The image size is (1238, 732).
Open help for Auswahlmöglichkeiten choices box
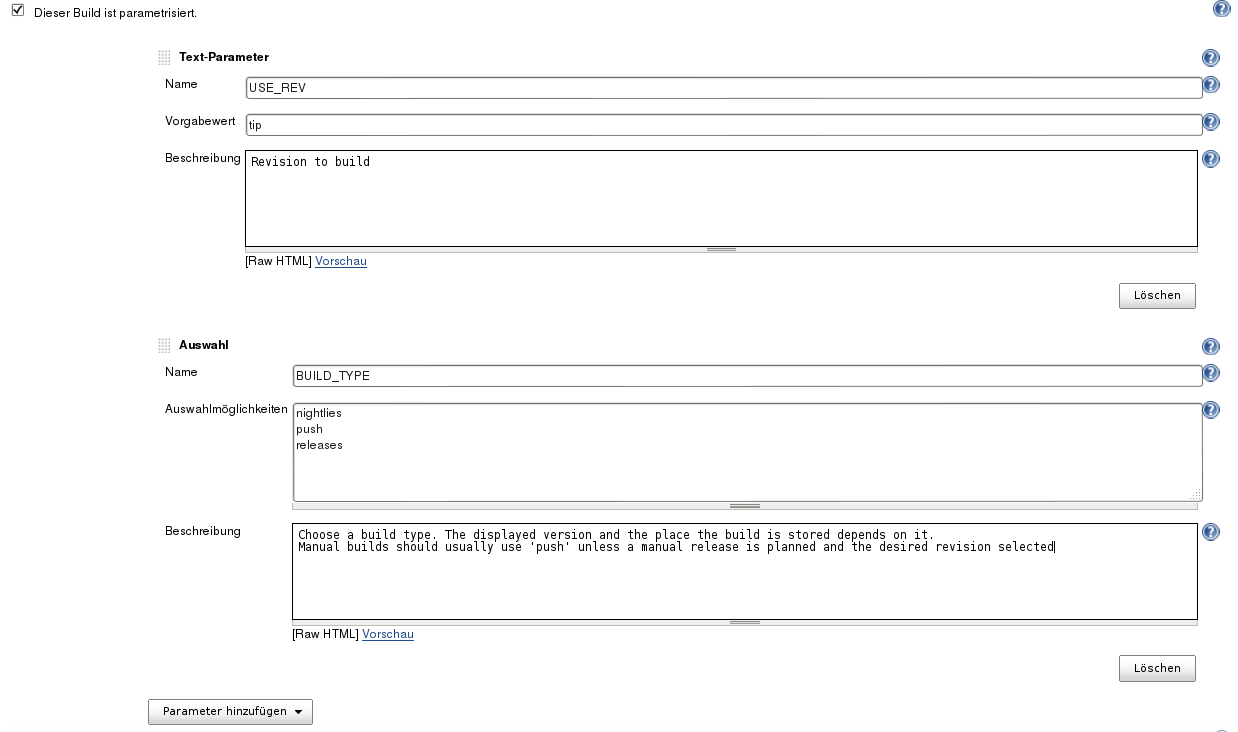tap(1210, 410)
